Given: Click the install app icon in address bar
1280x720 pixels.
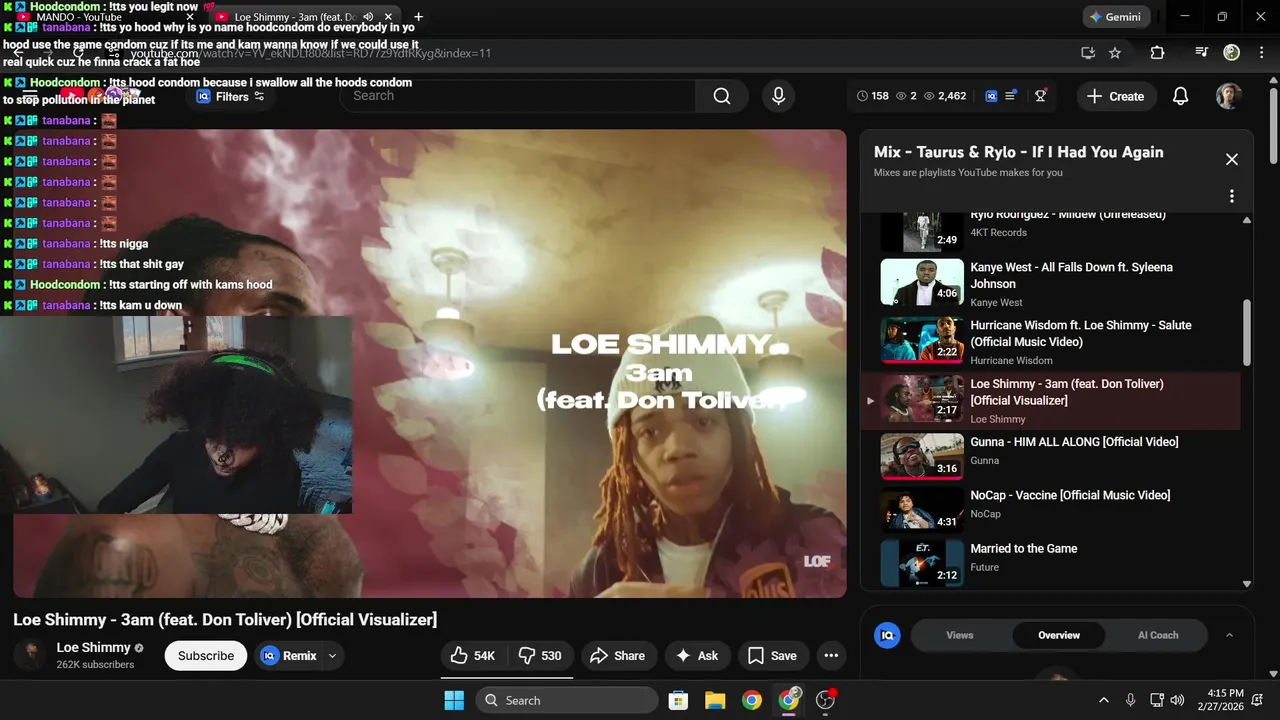Looking at the screenshot, I should (1088, 53).
